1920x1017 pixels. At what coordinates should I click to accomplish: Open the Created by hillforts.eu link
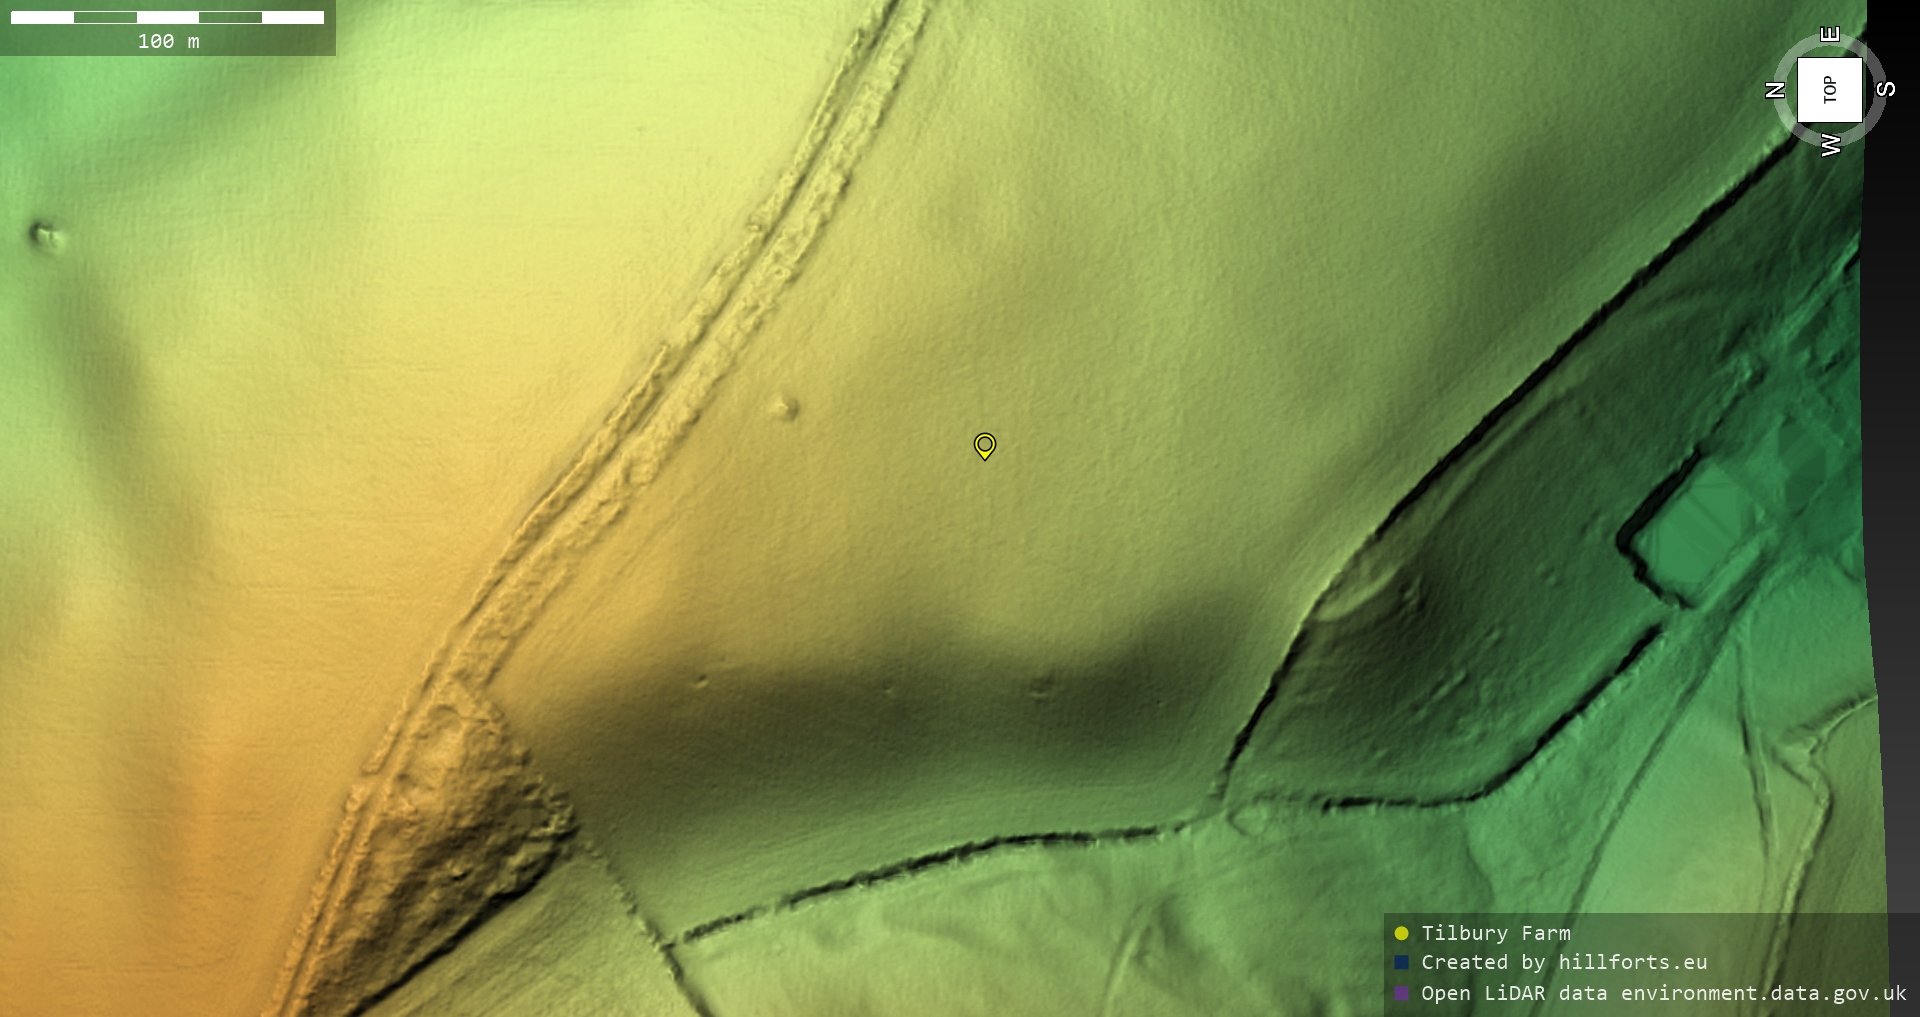(1564, 962)
